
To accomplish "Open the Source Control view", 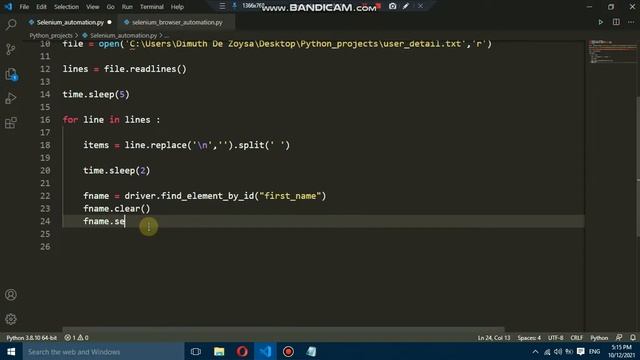I will click(x=11, y=49).
